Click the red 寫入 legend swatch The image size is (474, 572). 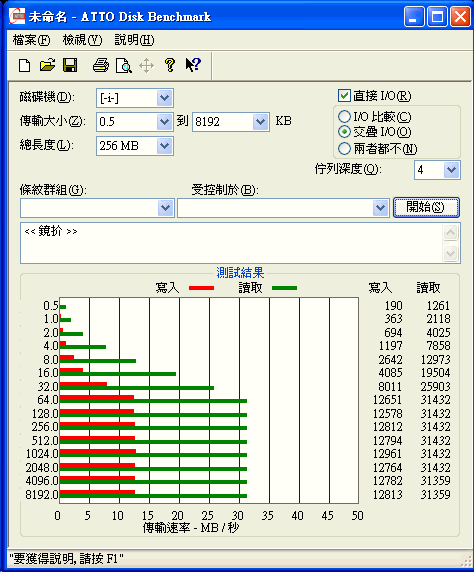(x=201, y=288)
